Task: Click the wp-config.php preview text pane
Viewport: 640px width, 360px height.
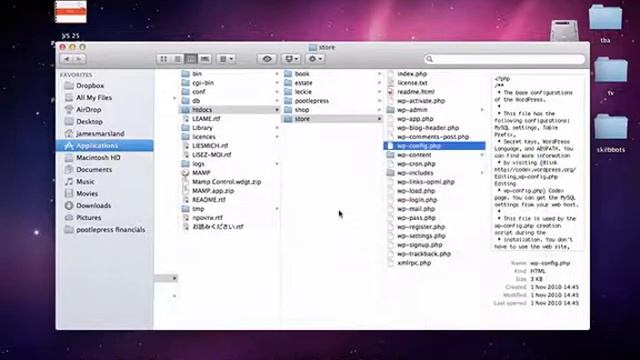Action: click(x=537, y=162)
